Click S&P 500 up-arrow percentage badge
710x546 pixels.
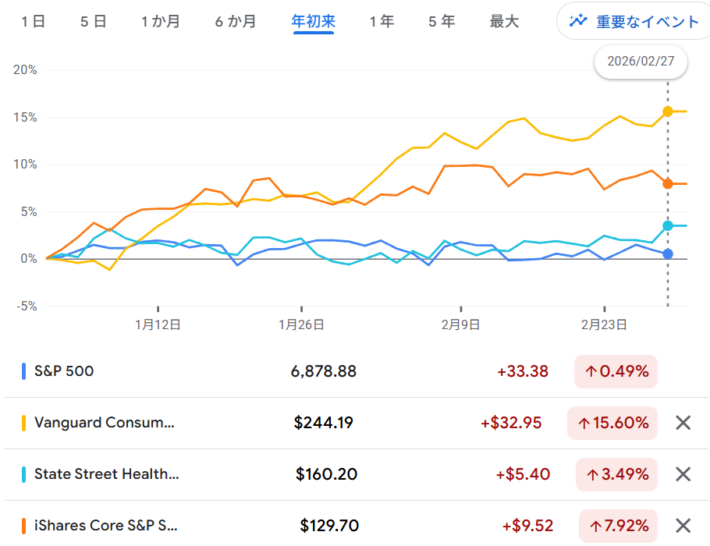[616, 371]
